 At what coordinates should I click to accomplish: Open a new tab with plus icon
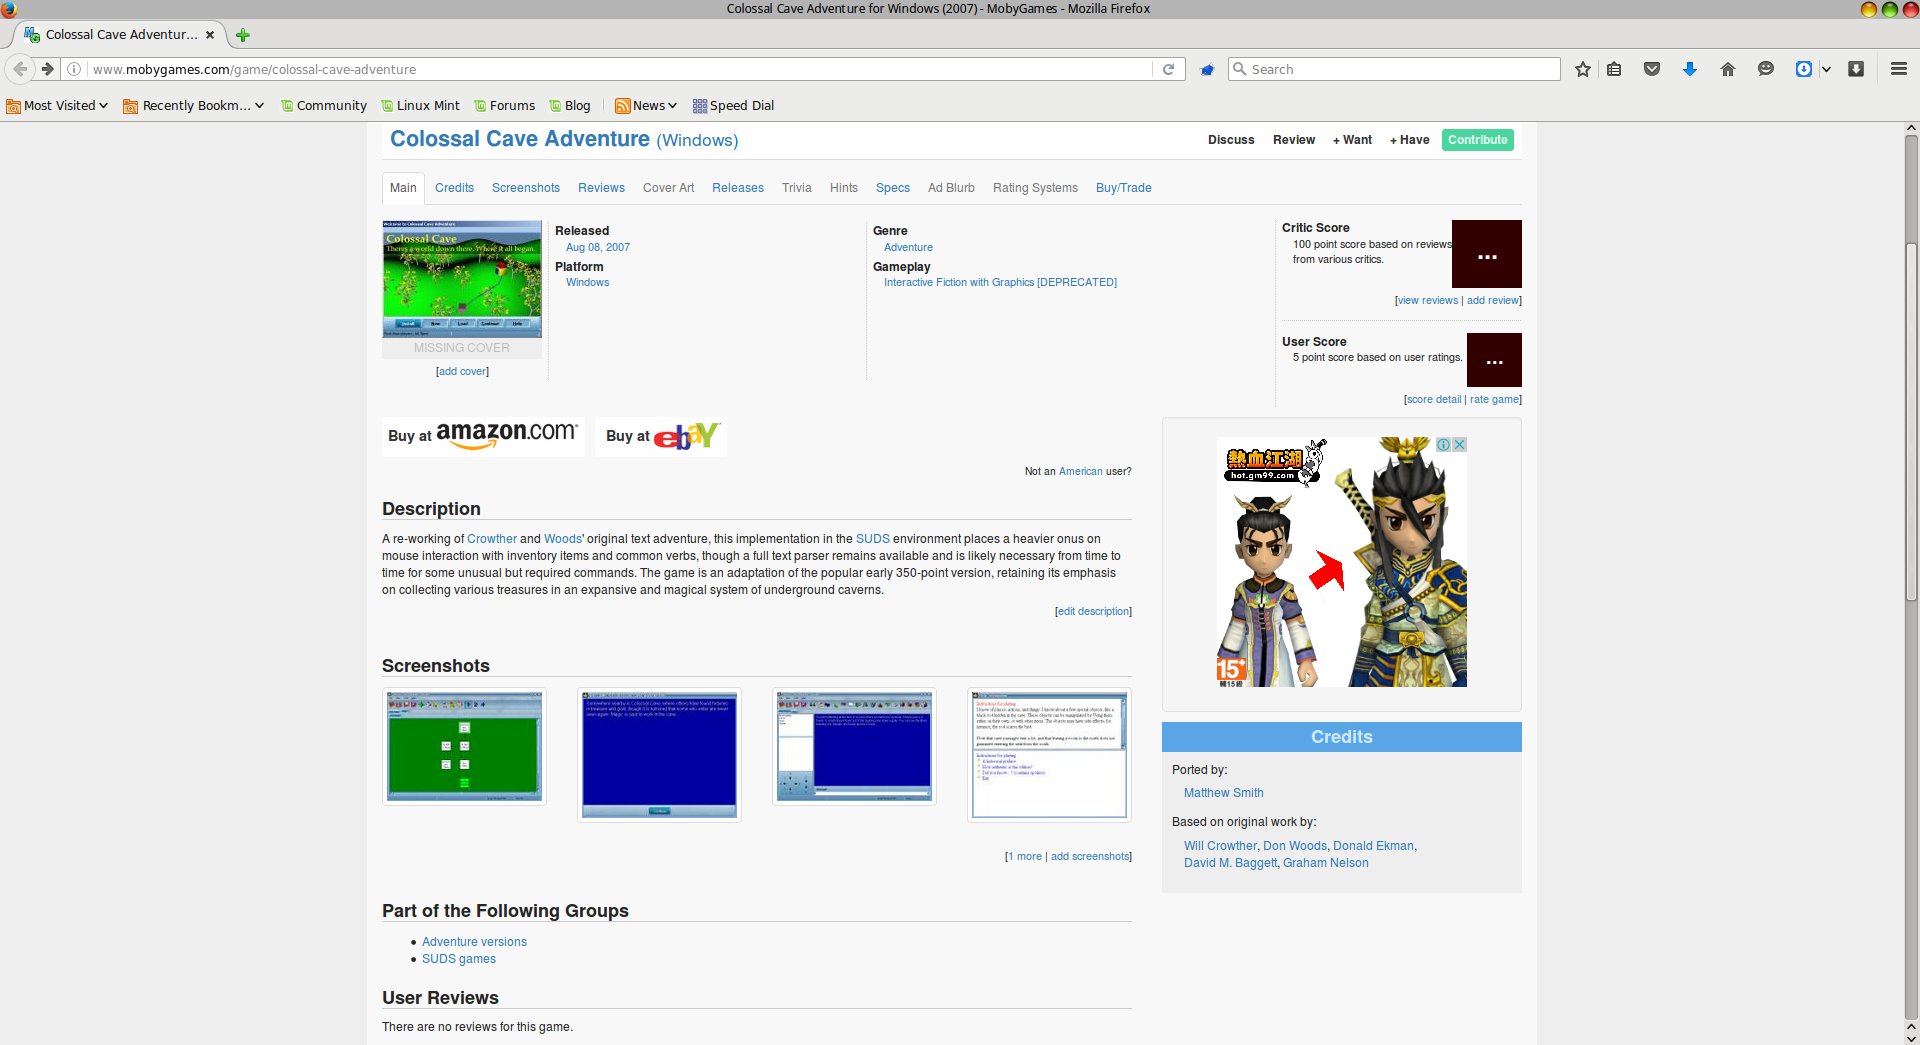[242, 35]
